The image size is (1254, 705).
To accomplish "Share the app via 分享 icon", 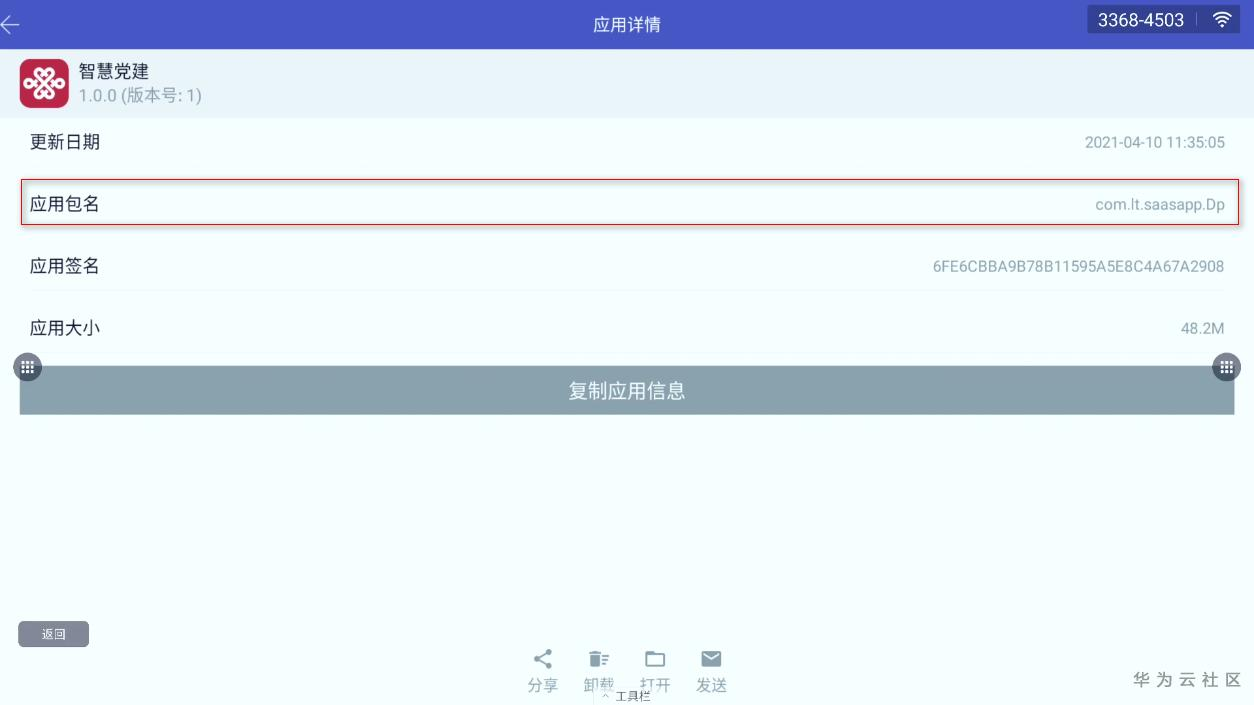I will point(543,671).
